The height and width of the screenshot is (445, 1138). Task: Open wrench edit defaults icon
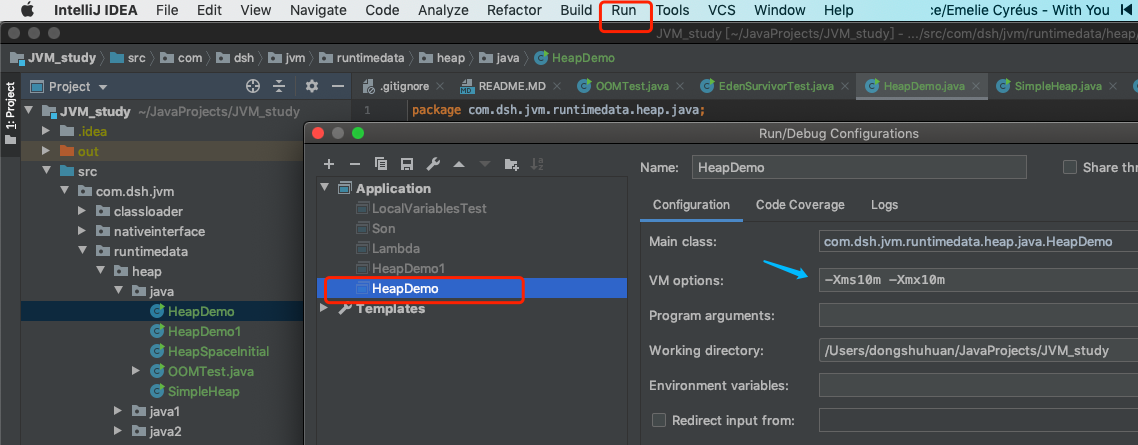[x=433, y=164]
